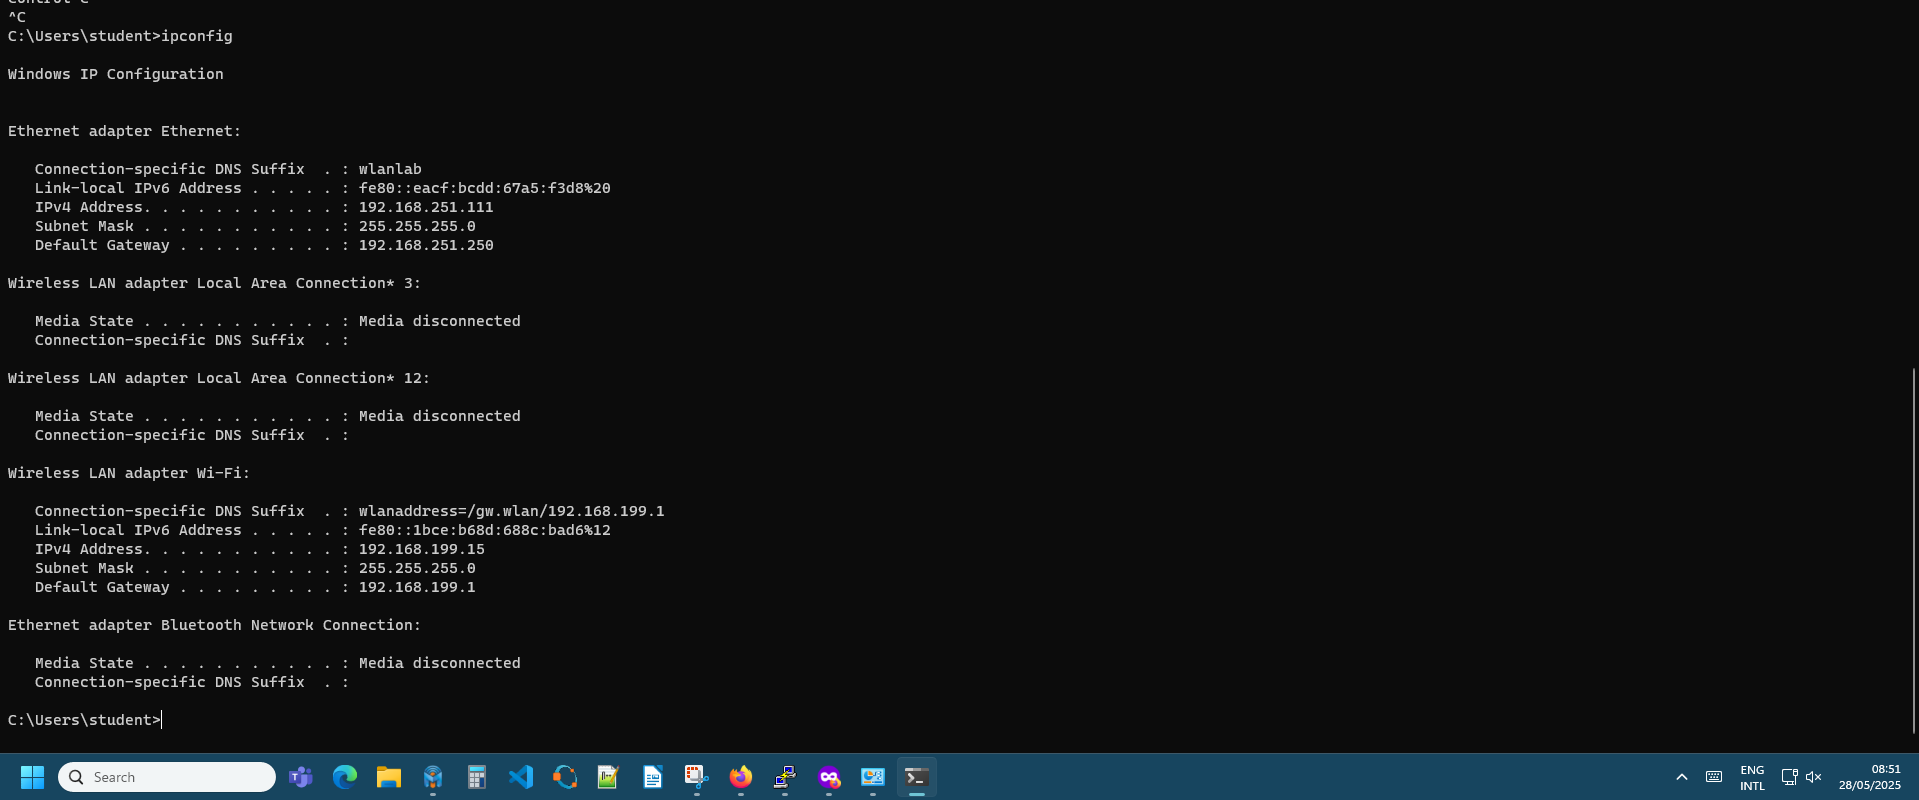1919x800 pixels.
Task: Click the Wi-Fi IPv4 address 192.168.199.15
Action: tap(422, 549)
